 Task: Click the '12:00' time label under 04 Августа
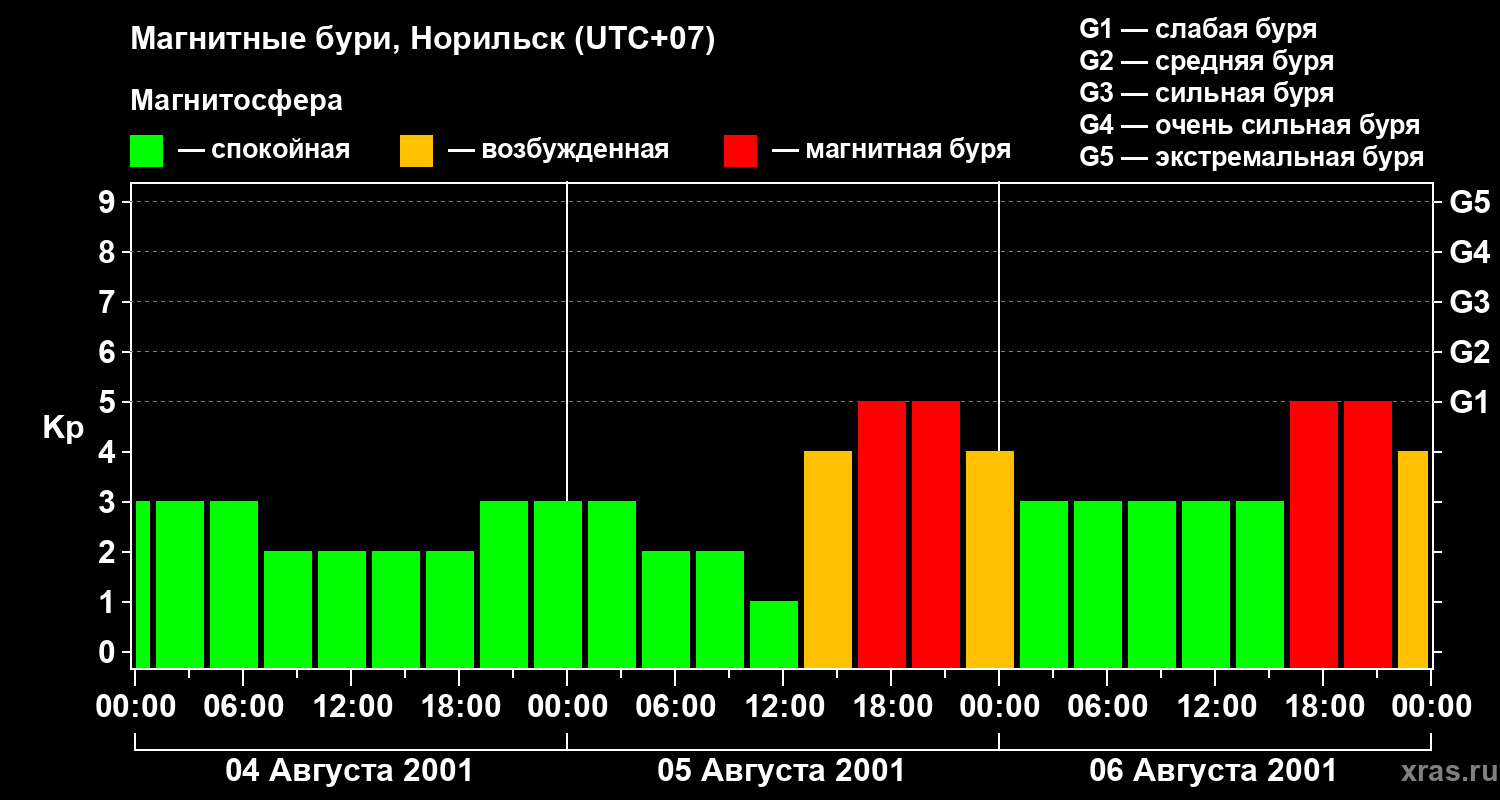point(352,706)
